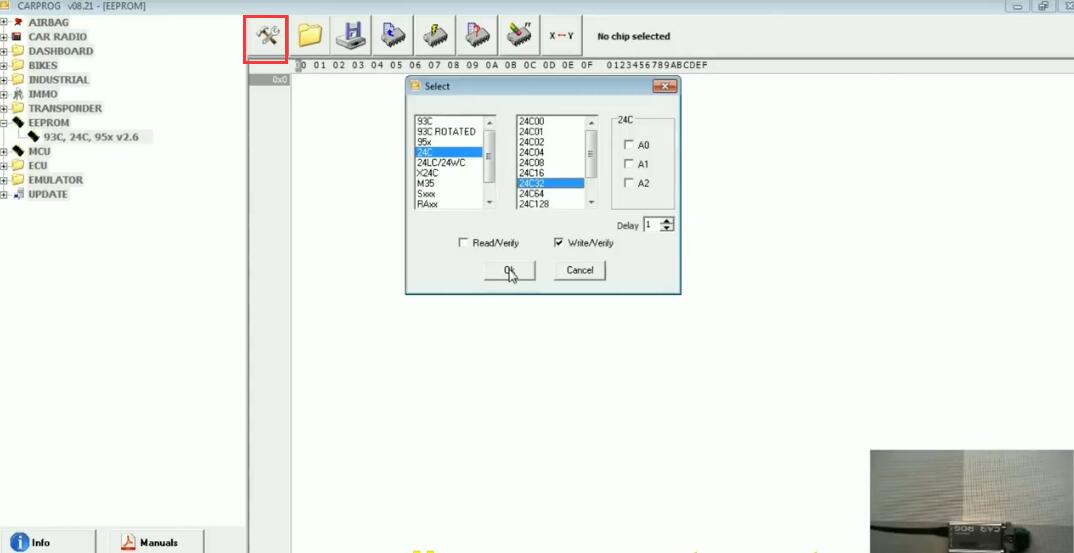Expand the TRANSPONDER tree node

pos(4,108)
